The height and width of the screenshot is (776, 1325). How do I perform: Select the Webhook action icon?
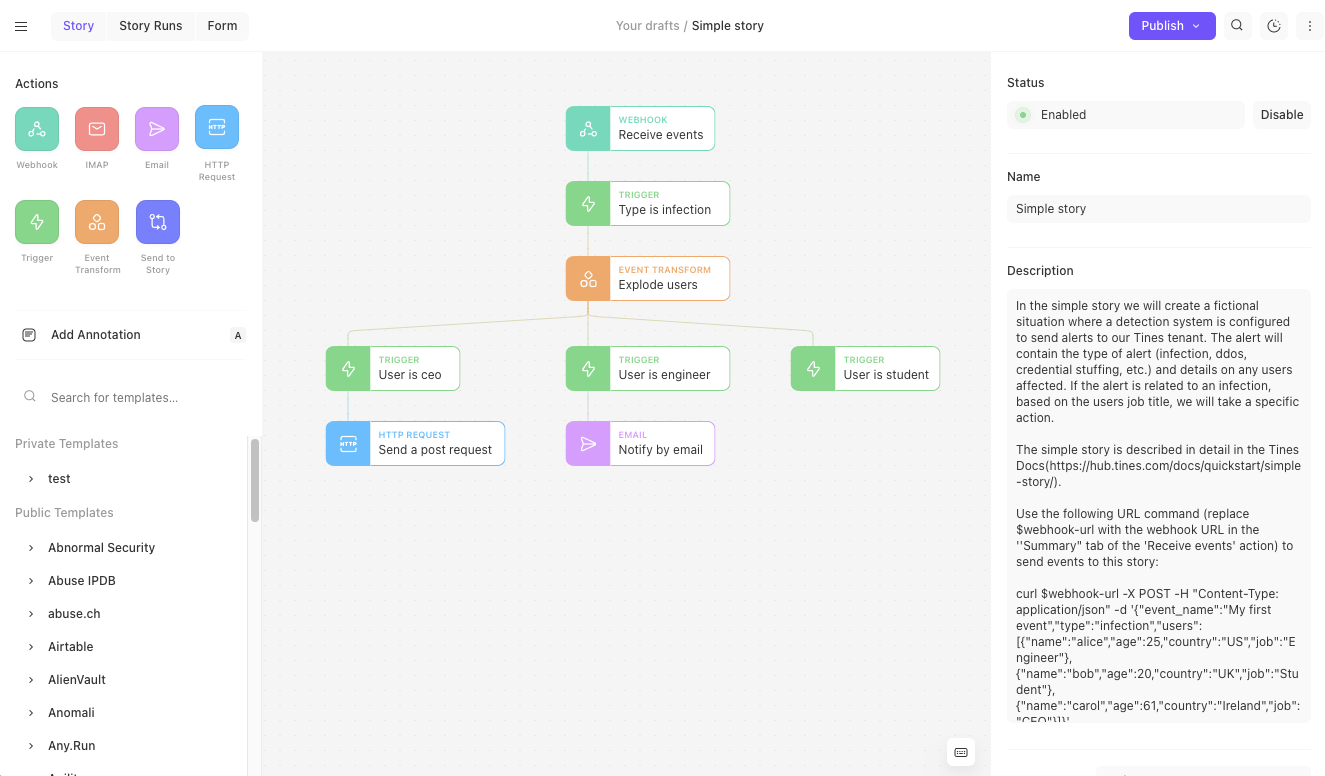pos(37,129)
